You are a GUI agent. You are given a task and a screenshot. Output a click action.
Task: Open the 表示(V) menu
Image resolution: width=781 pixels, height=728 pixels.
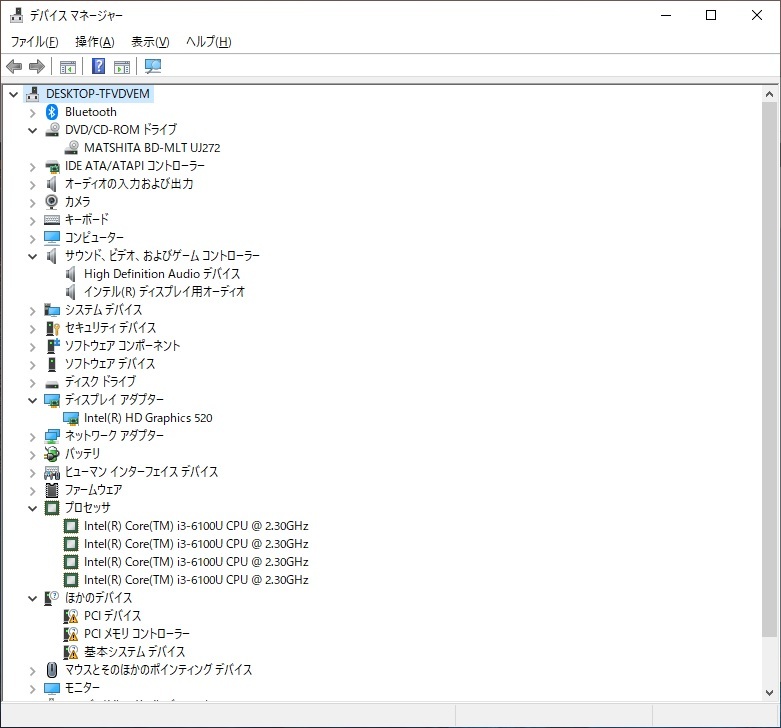[x=150, y=42]
